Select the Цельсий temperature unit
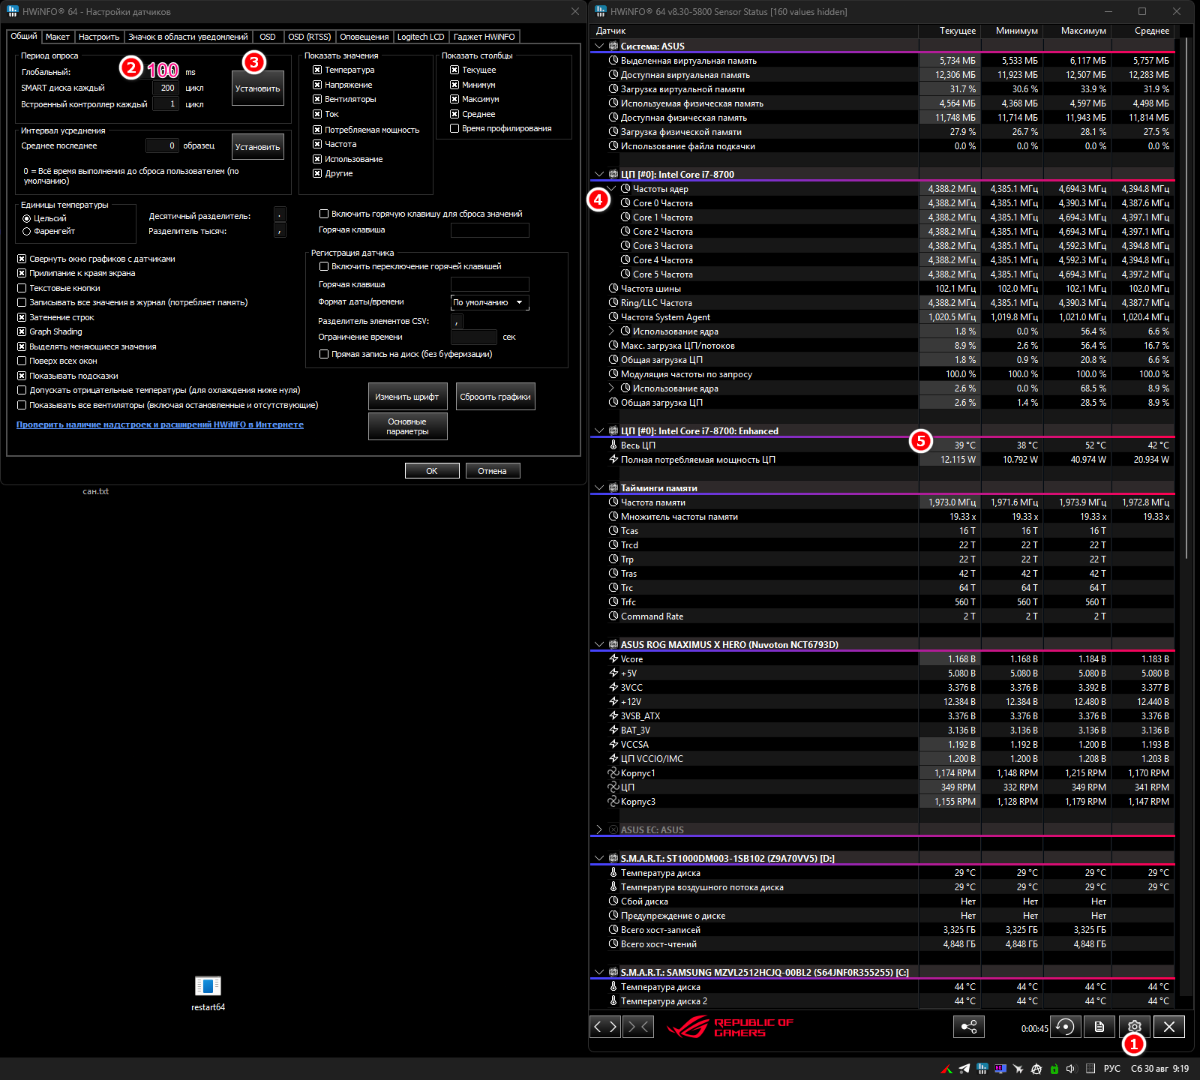Screen dimensions: 1200x1080 click(27, 218)
